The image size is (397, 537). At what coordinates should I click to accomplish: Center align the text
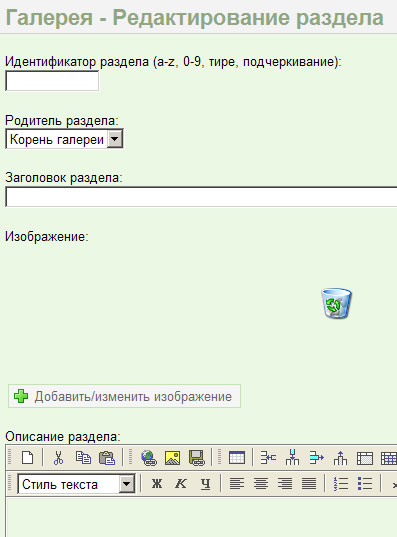261,484
